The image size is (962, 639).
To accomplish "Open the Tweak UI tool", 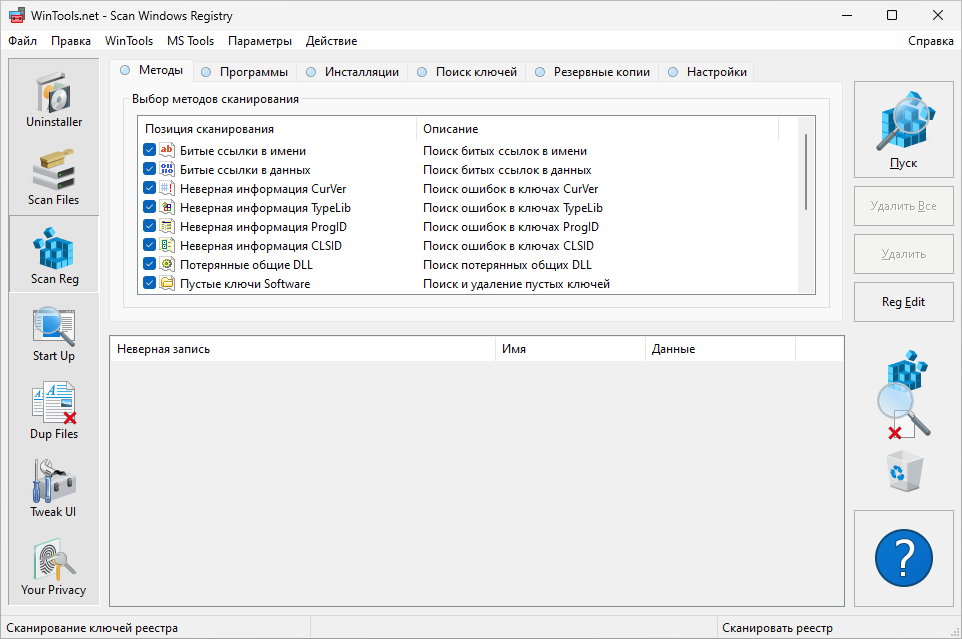I will click(54, 489).
